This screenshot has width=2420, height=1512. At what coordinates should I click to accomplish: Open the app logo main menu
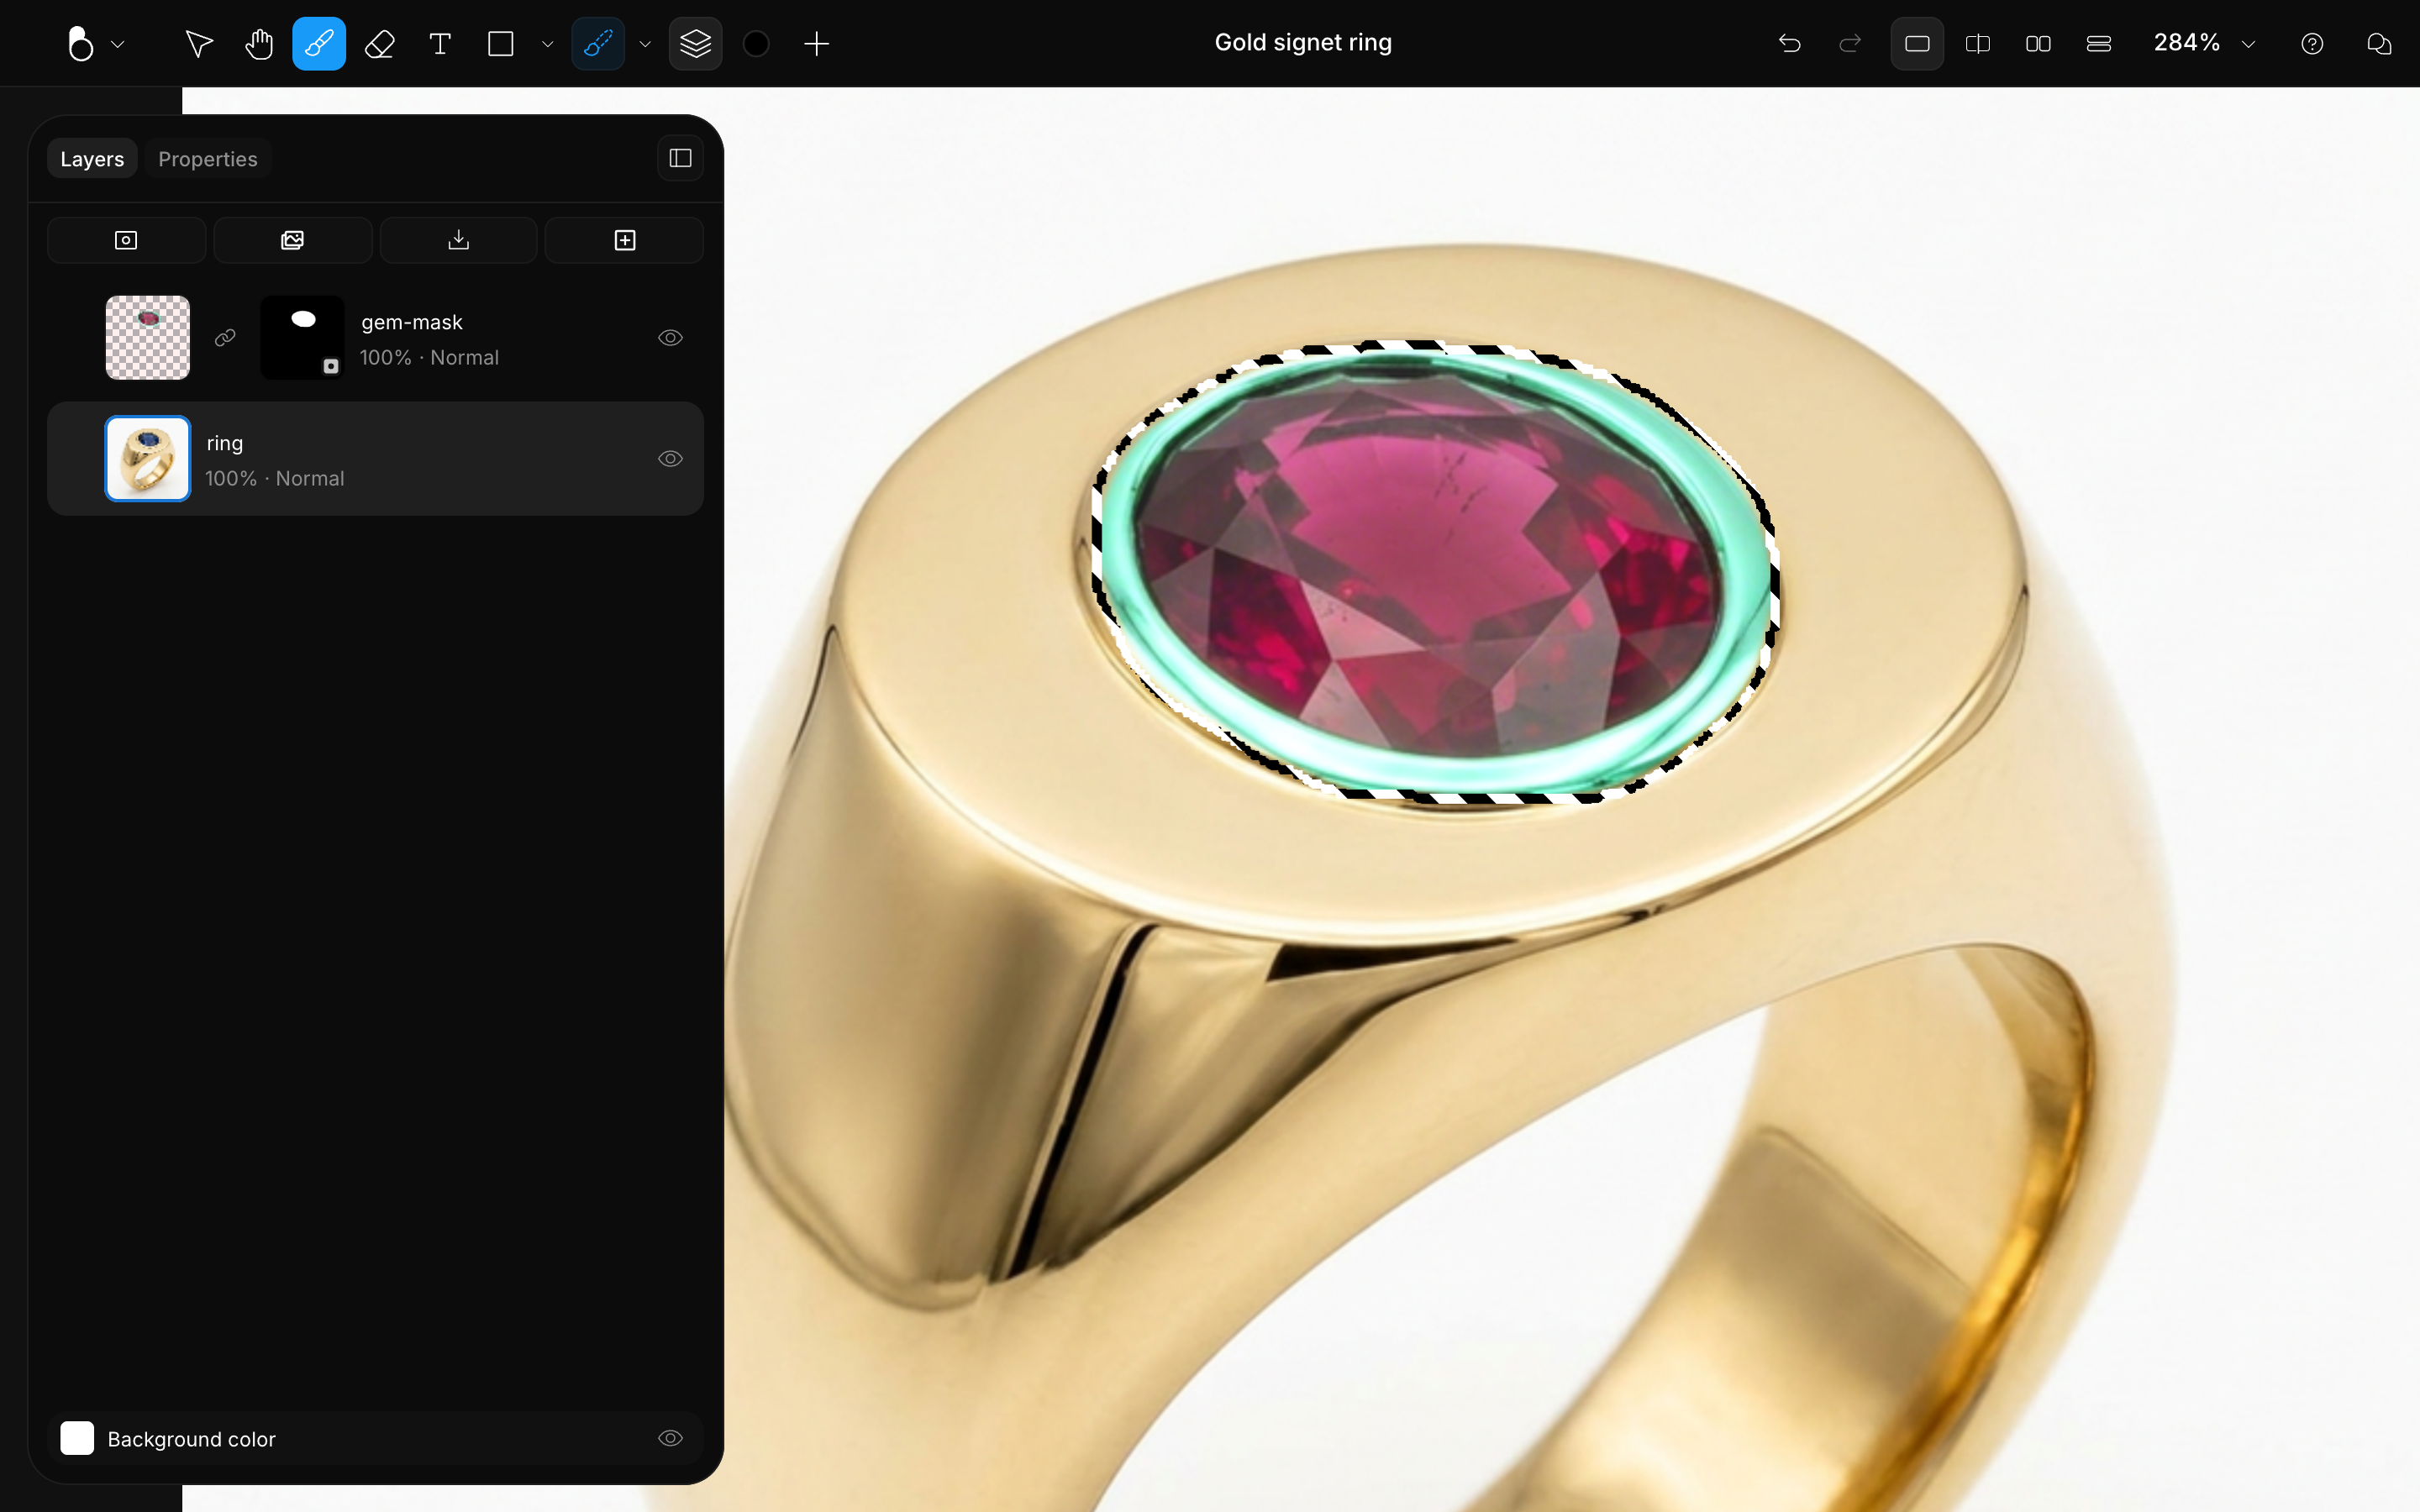(94, 44)
